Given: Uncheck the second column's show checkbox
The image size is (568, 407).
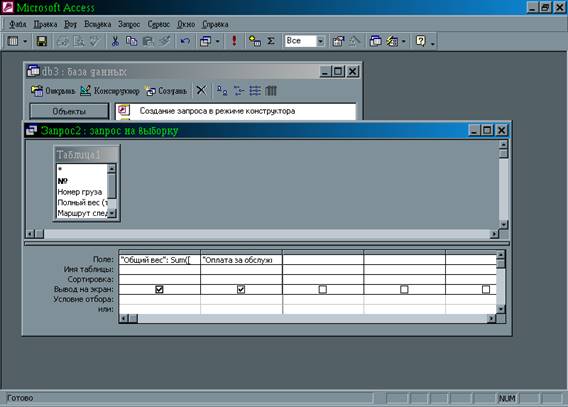Looking at the screenshot, I should point(241,289).
